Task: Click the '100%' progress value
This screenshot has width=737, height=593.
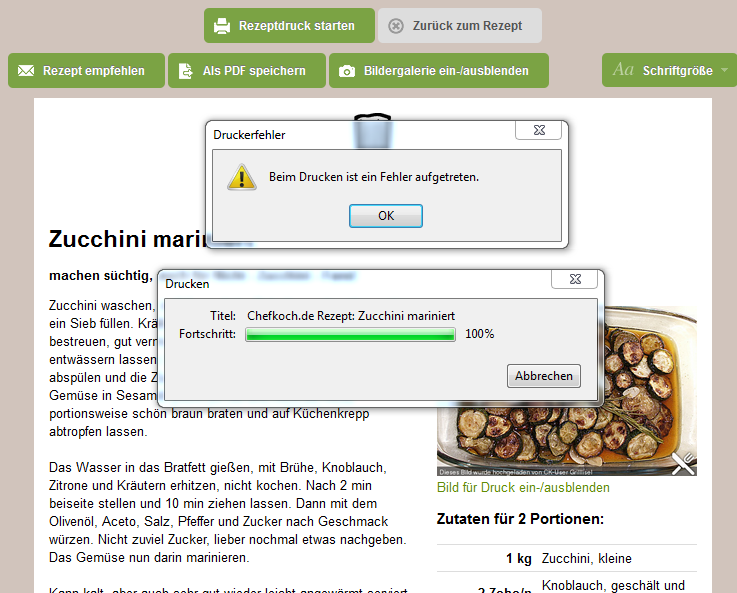Action: (479, 334)
